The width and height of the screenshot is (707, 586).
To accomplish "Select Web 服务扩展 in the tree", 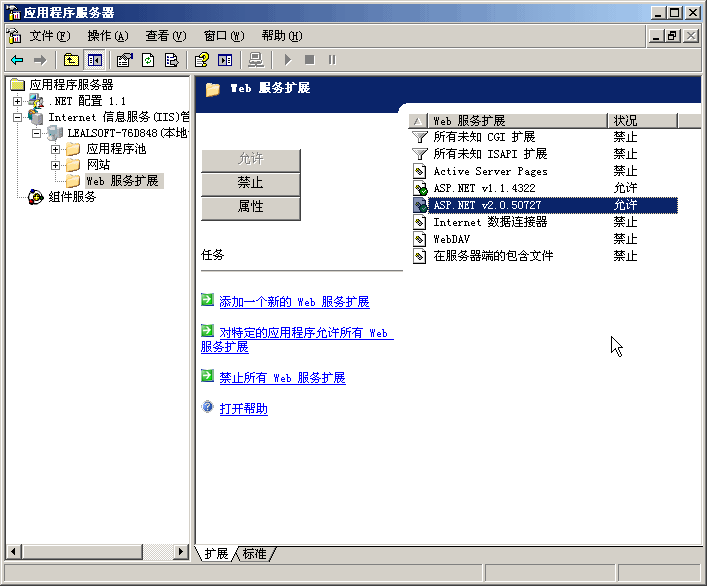I will [122, 181].
